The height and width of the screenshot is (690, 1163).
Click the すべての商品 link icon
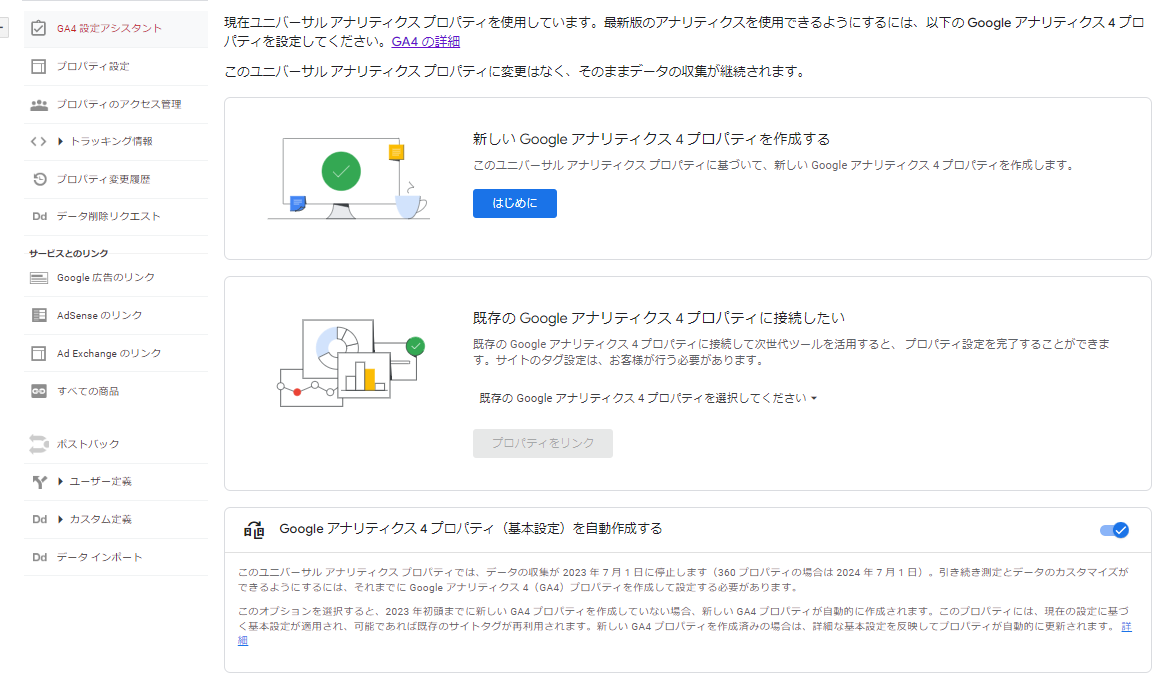(x=39, y=391)
